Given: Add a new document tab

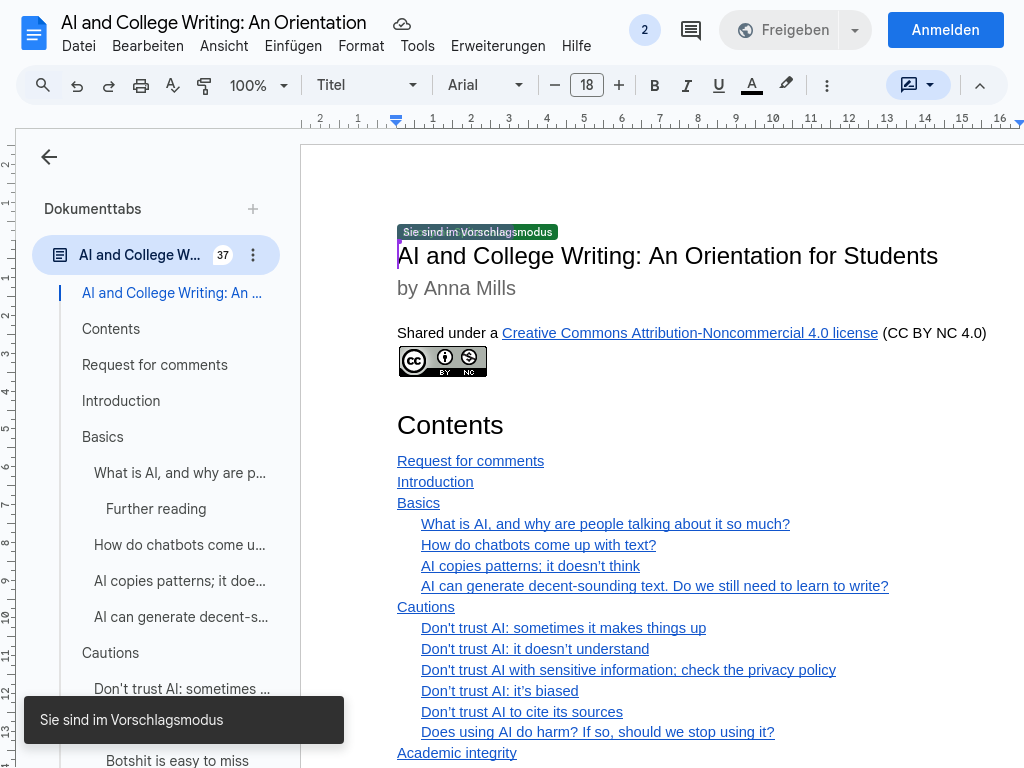Looking at the screenshot, I should click(x=253, y=209).
